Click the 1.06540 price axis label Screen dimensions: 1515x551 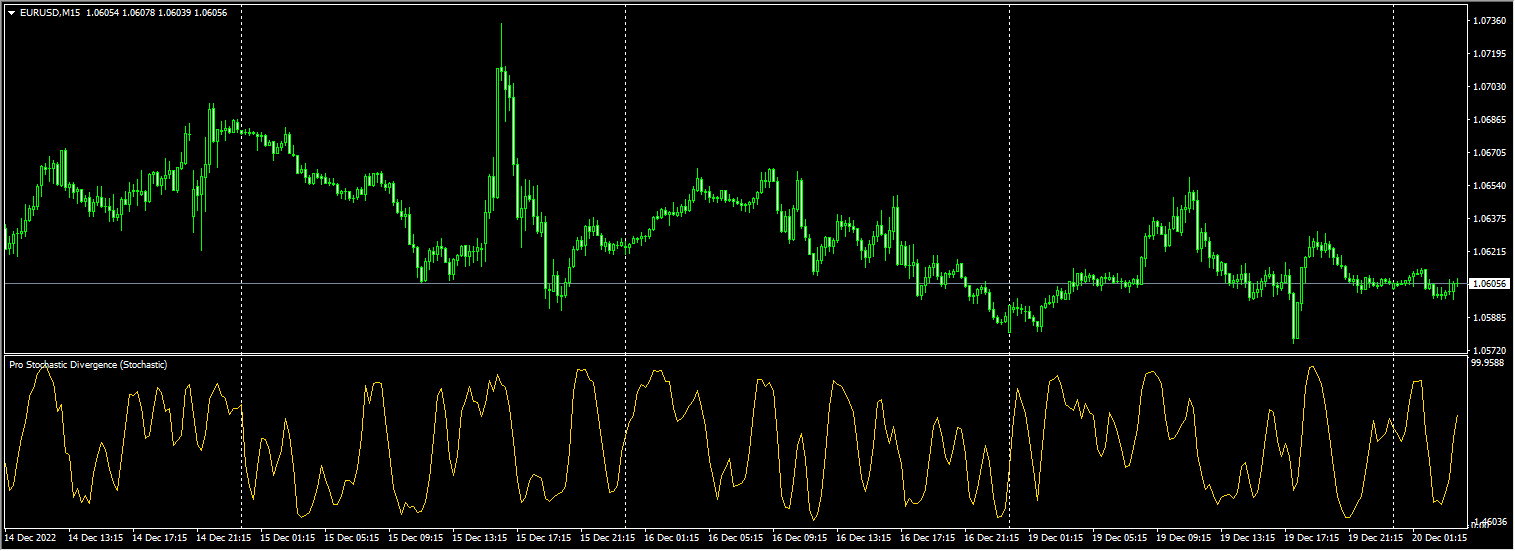click(1490, 186)
